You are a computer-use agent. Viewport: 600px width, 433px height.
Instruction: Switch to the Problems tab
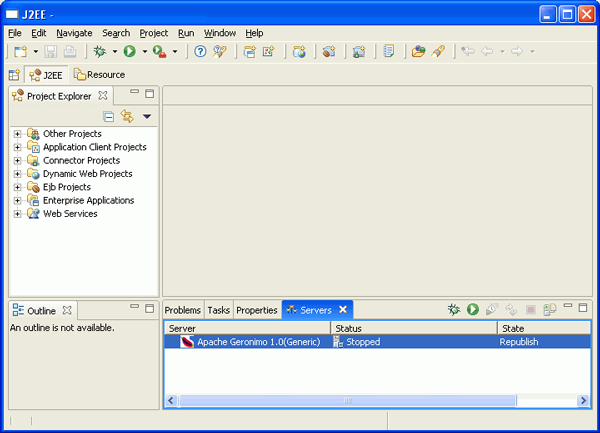(x=183, y=310)
